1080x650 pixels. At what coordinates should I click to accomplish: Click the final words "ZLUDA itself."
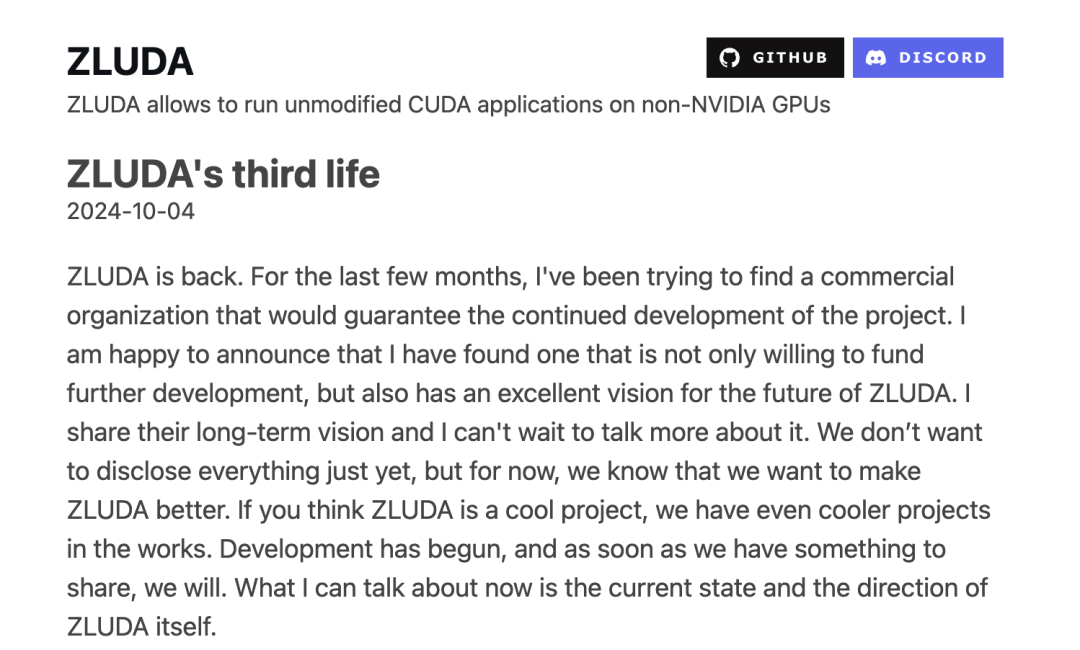tap(141, 627)
